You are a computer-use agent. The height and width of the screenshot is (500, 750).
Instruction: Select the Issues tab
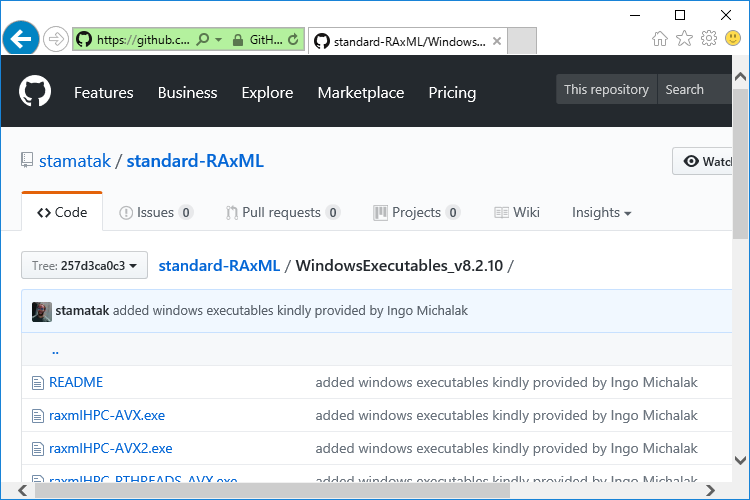155,212
